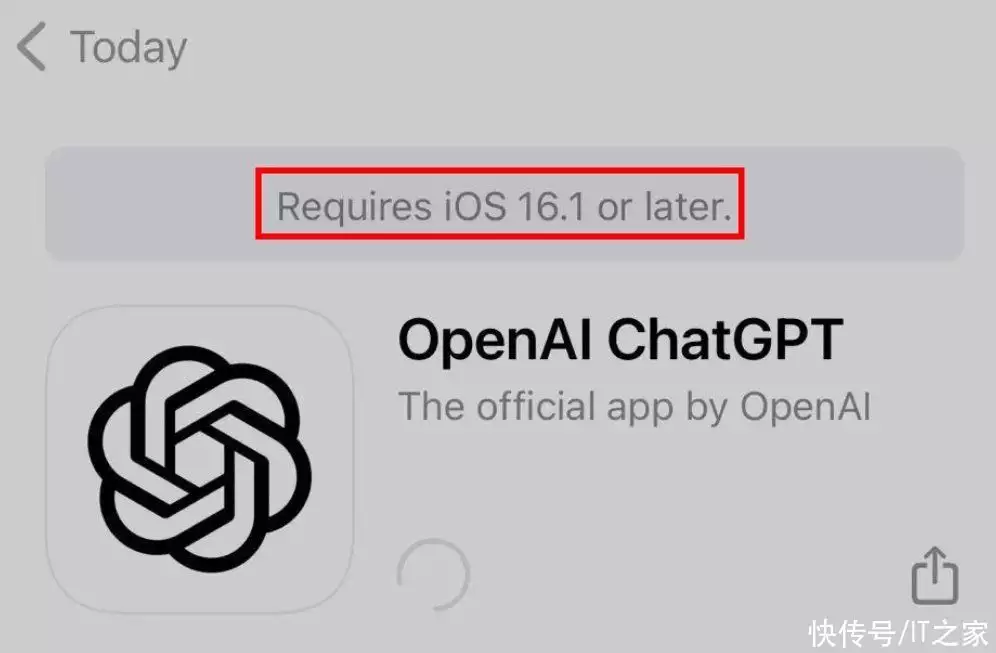Viewport: 996px width, 653px height.
Task: Tap the ChatGPT app icon
Action: [199, 459]
